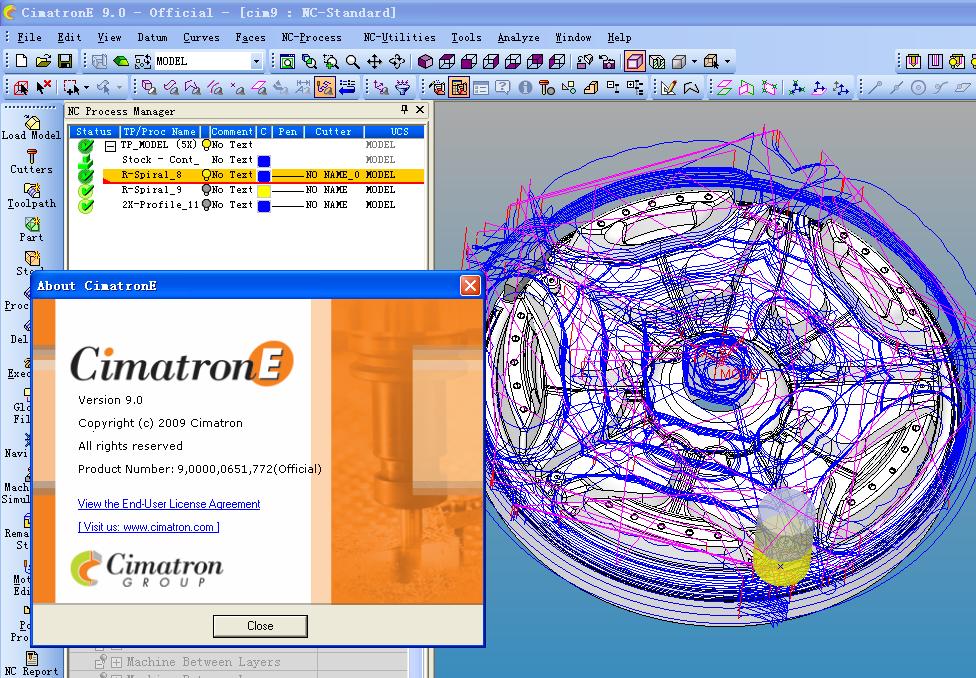Click the Zoom All fit-to-window icon

click(287, 61)
